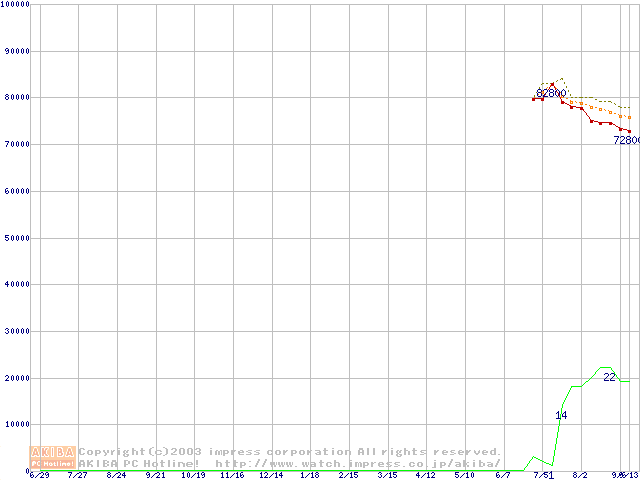Click the 70000 y-axis label
The height and width of the screenshot is (480, 640).
[17, 144]
